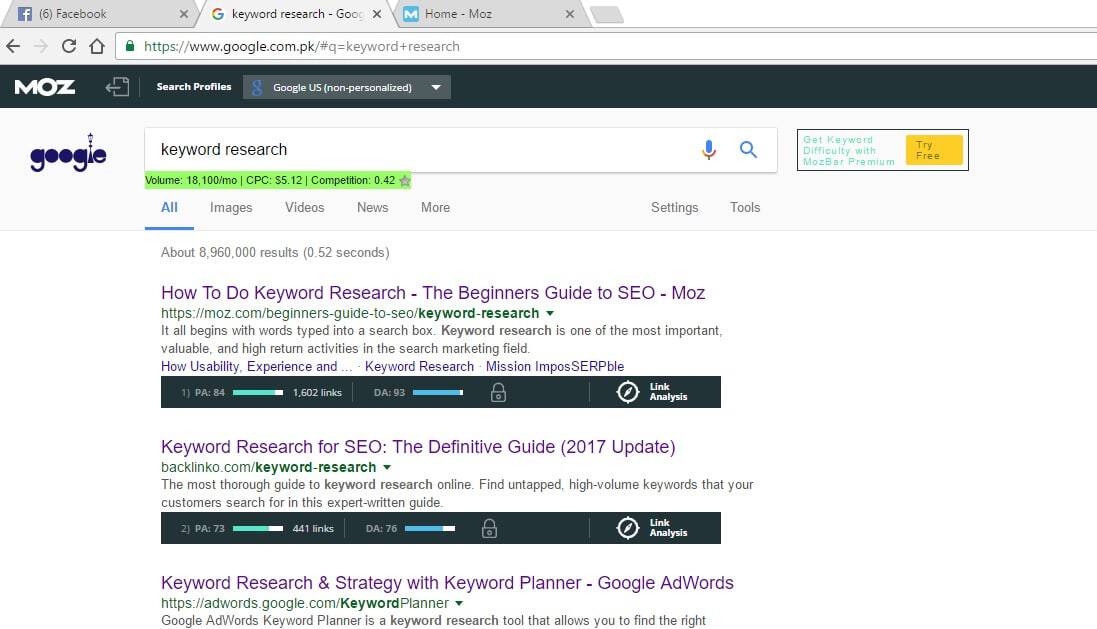Click DA: 93 progress bar
This screenshot has width=1097, height=629.
point(438,393)
